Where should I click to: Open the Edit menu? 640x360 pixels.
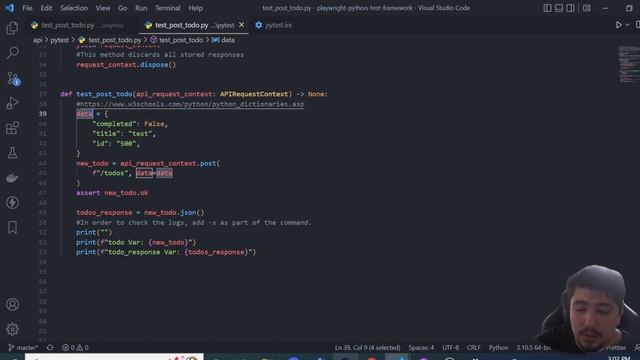point(46,8)
